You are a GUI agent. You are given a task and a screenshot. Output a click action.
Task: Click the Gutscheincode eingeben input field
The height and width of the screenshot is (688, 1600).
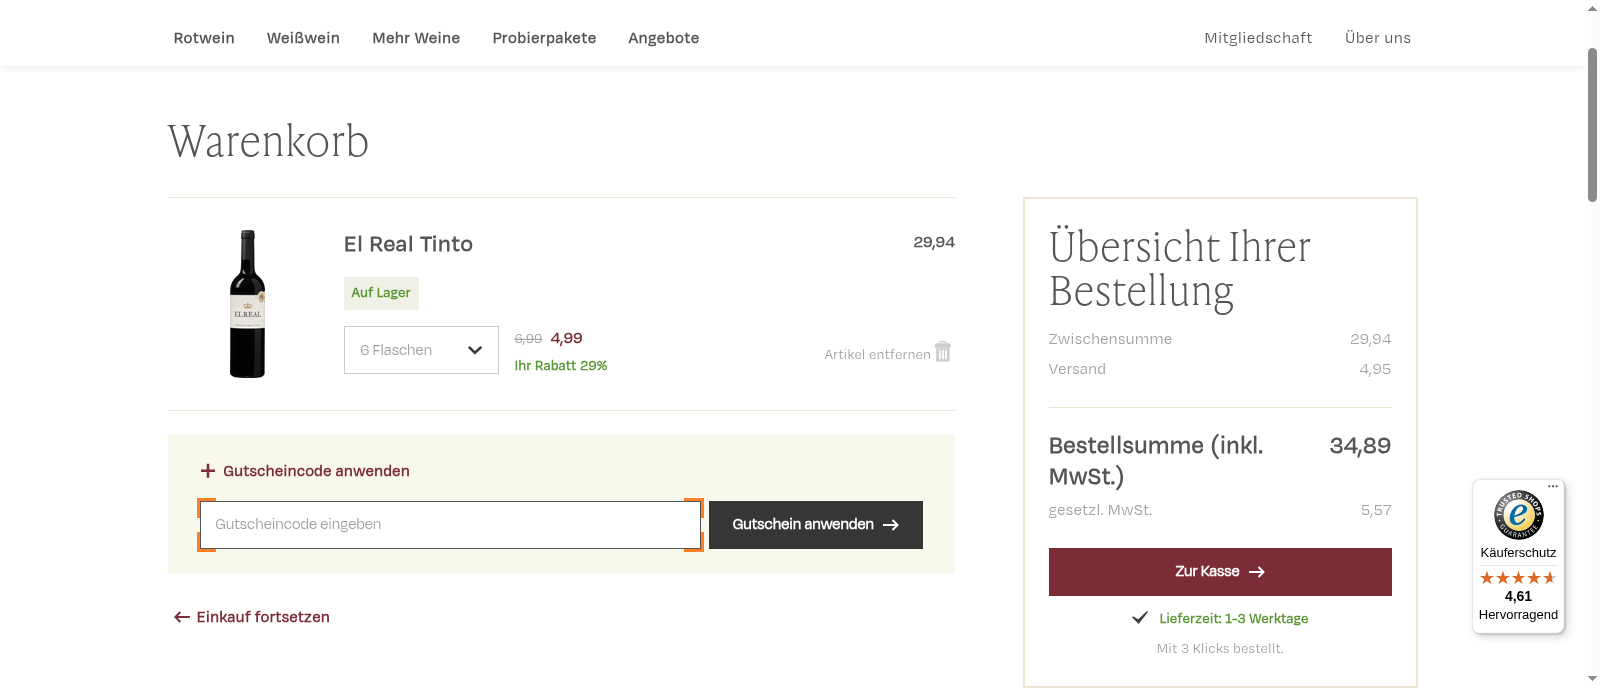pos(450,524)
